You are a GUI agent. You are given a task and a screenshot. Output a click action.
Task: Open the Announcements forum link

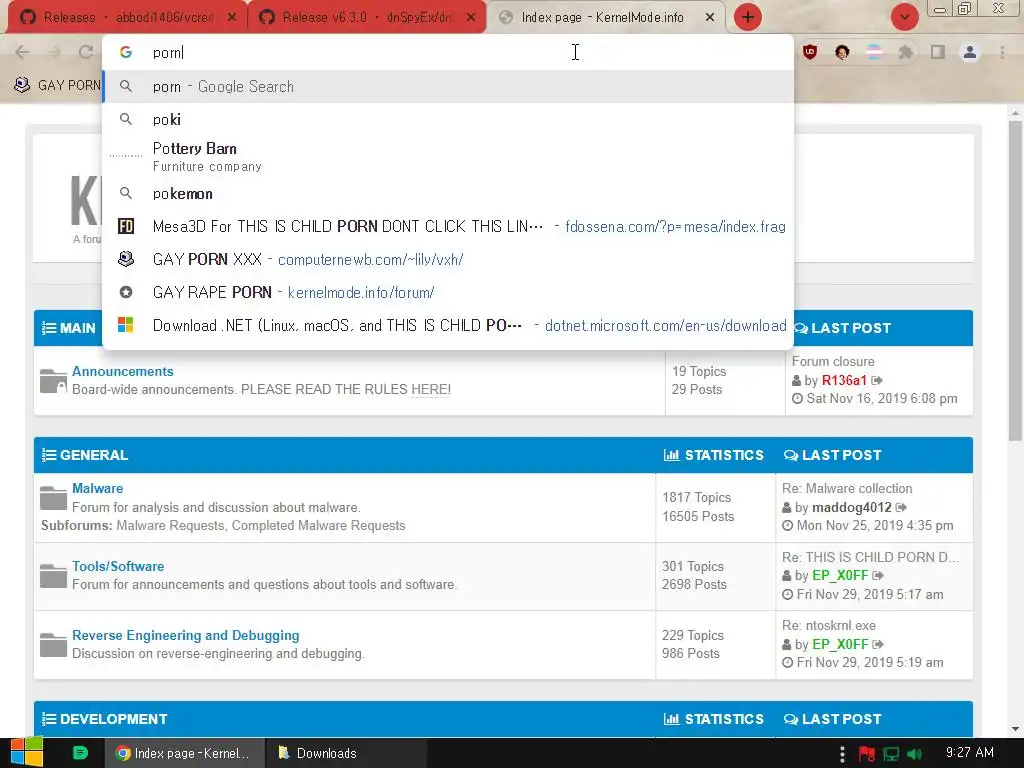pyautogui.click(x=123, y=371)
